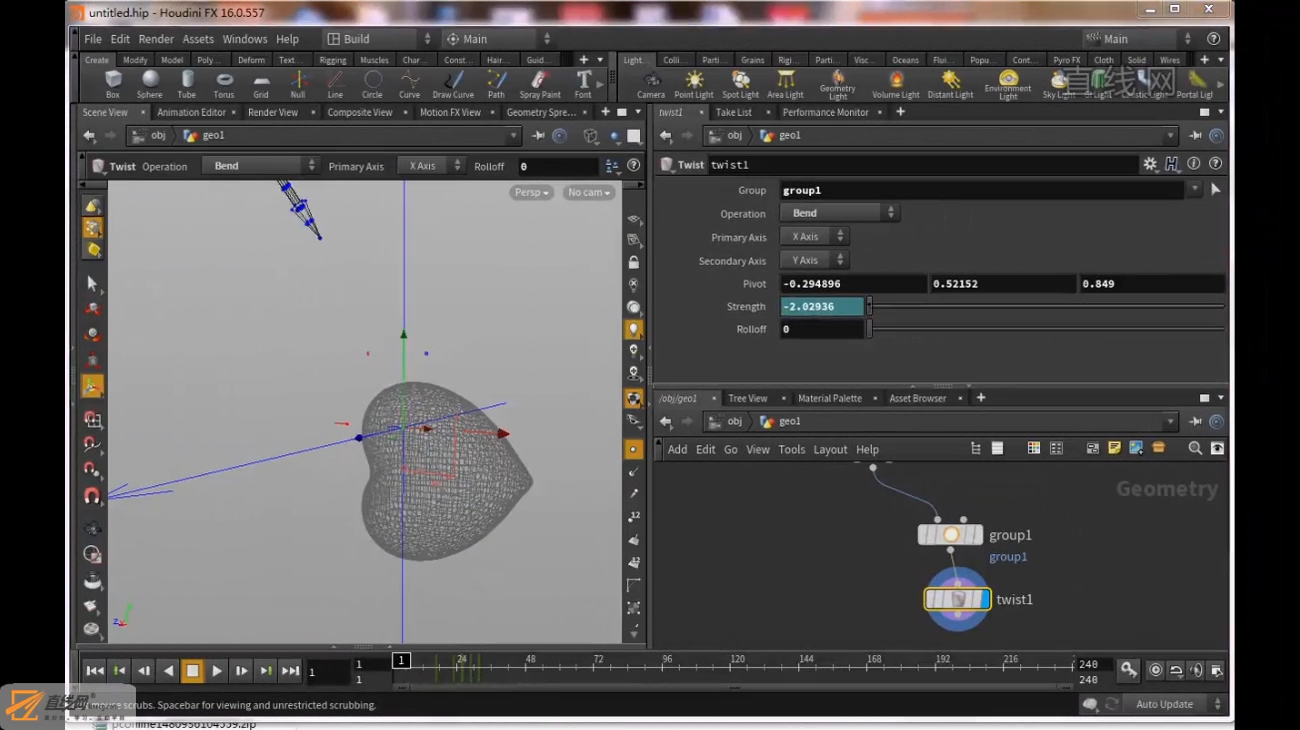Add a Volume Light
Image resolution: width=1300 pixels, height=730 pixels.
[896, 84]
